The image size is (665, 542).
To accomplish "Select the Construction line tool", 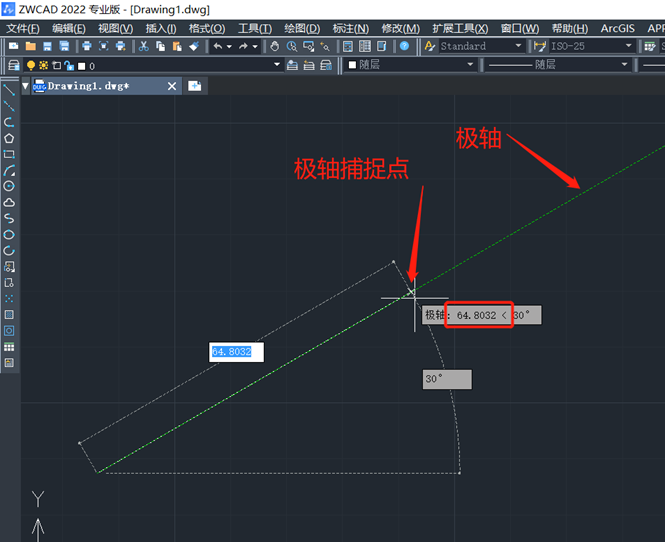I will [9, 106].
